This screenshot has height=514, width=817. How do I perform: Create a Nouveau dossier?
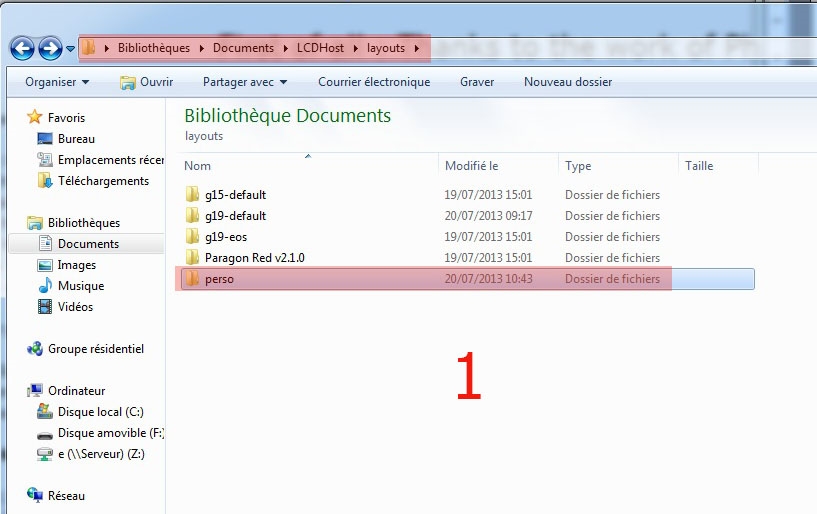click(x=568, y=82)
